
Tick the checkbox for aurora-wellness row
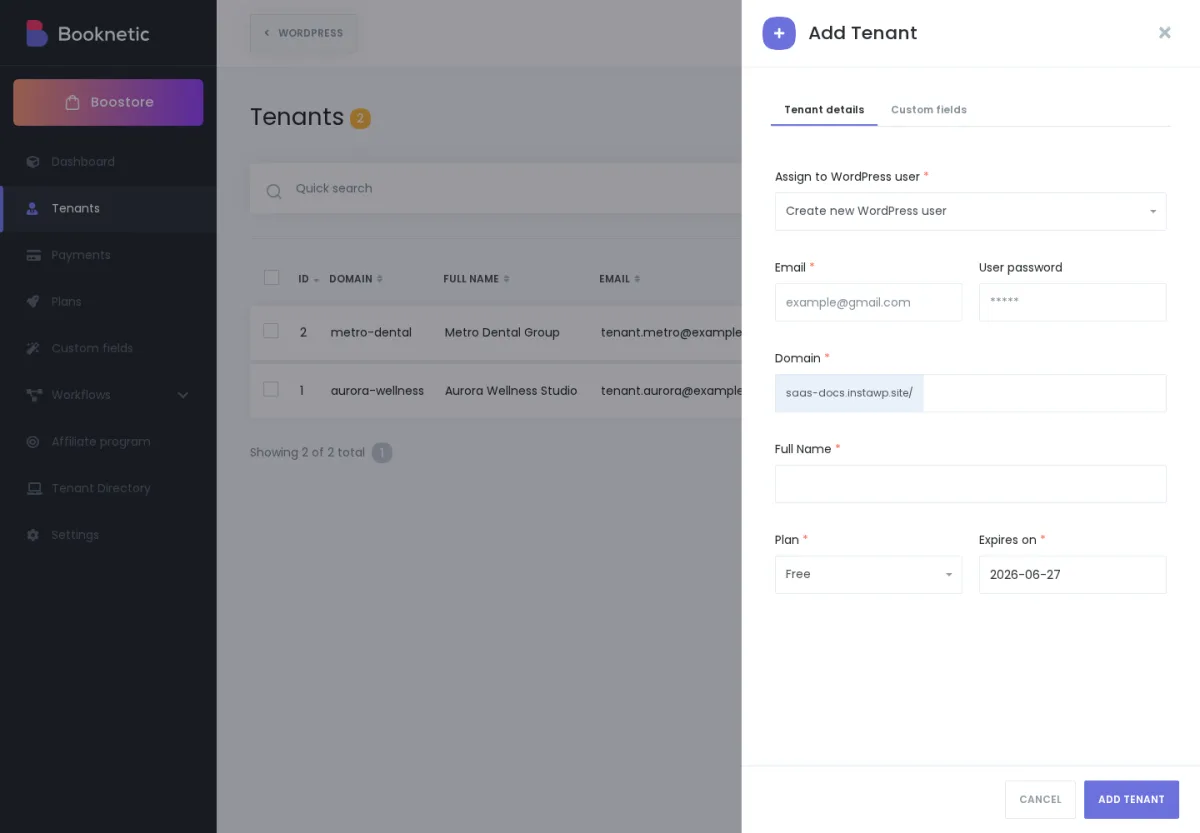point(271,389)
